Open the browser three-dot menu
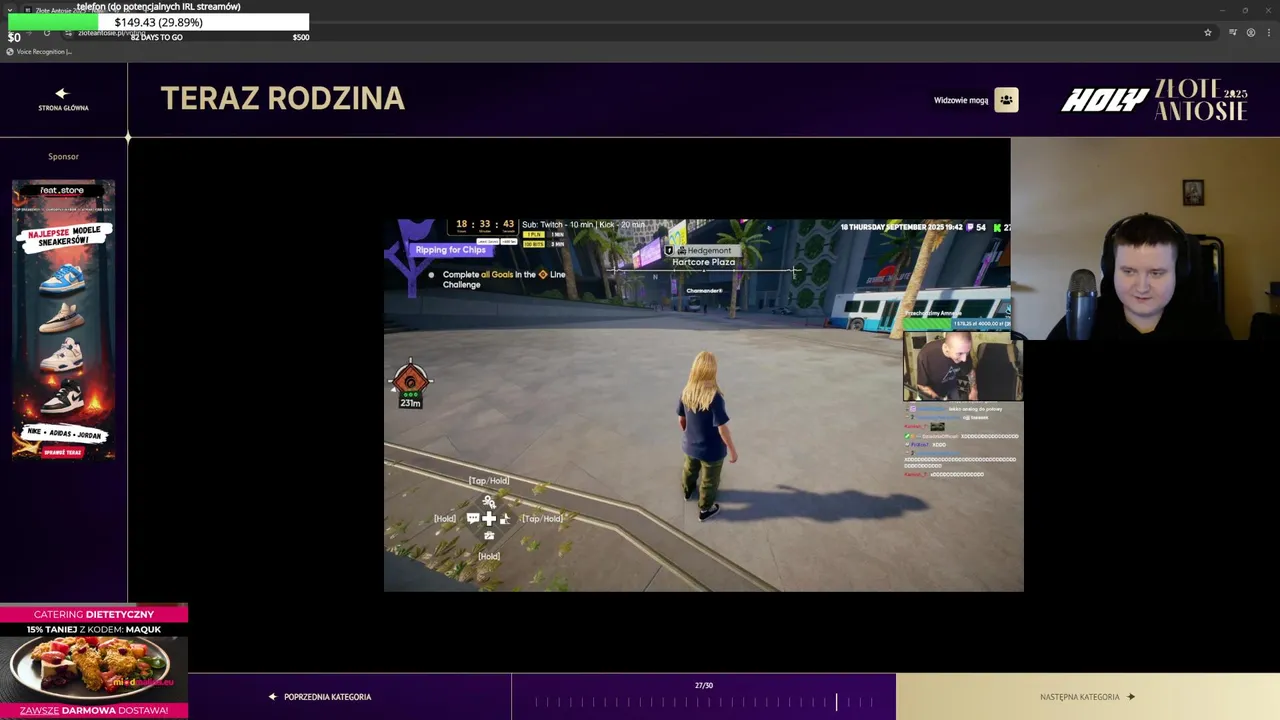Viewport: 1280px width, 720px height. 1268,32
